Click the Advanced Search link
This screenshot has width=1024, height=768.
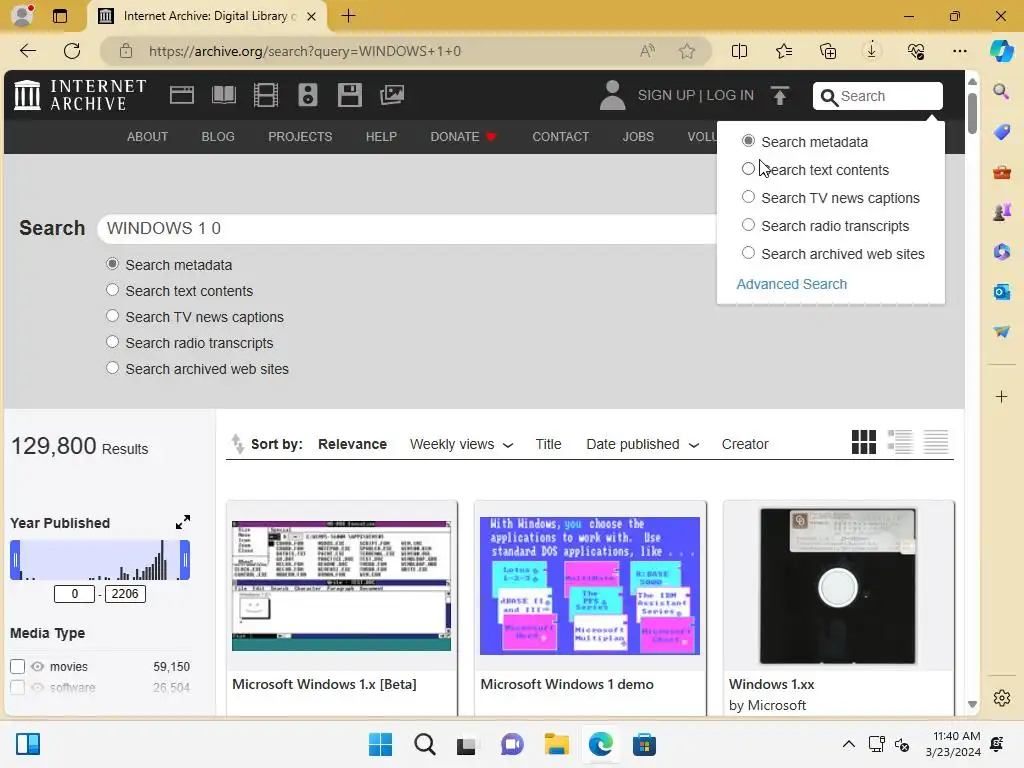(x=792, y=284)
